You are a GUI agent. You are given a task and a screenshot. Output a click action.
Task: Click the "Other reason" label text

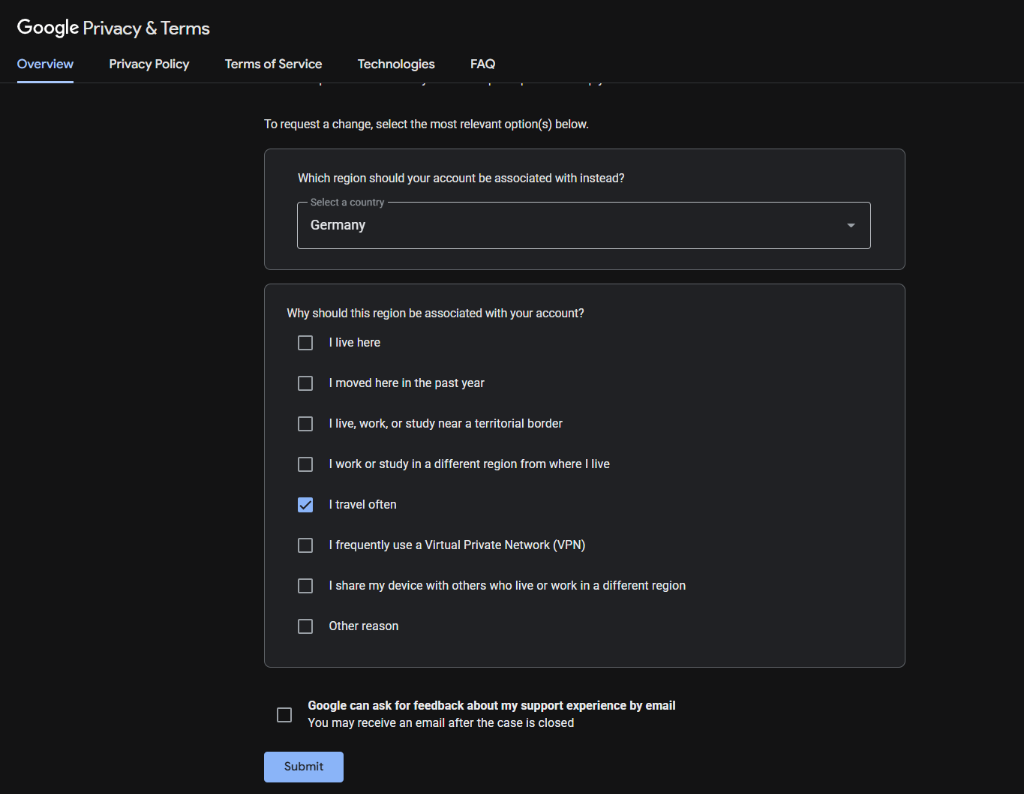[364, 626]
